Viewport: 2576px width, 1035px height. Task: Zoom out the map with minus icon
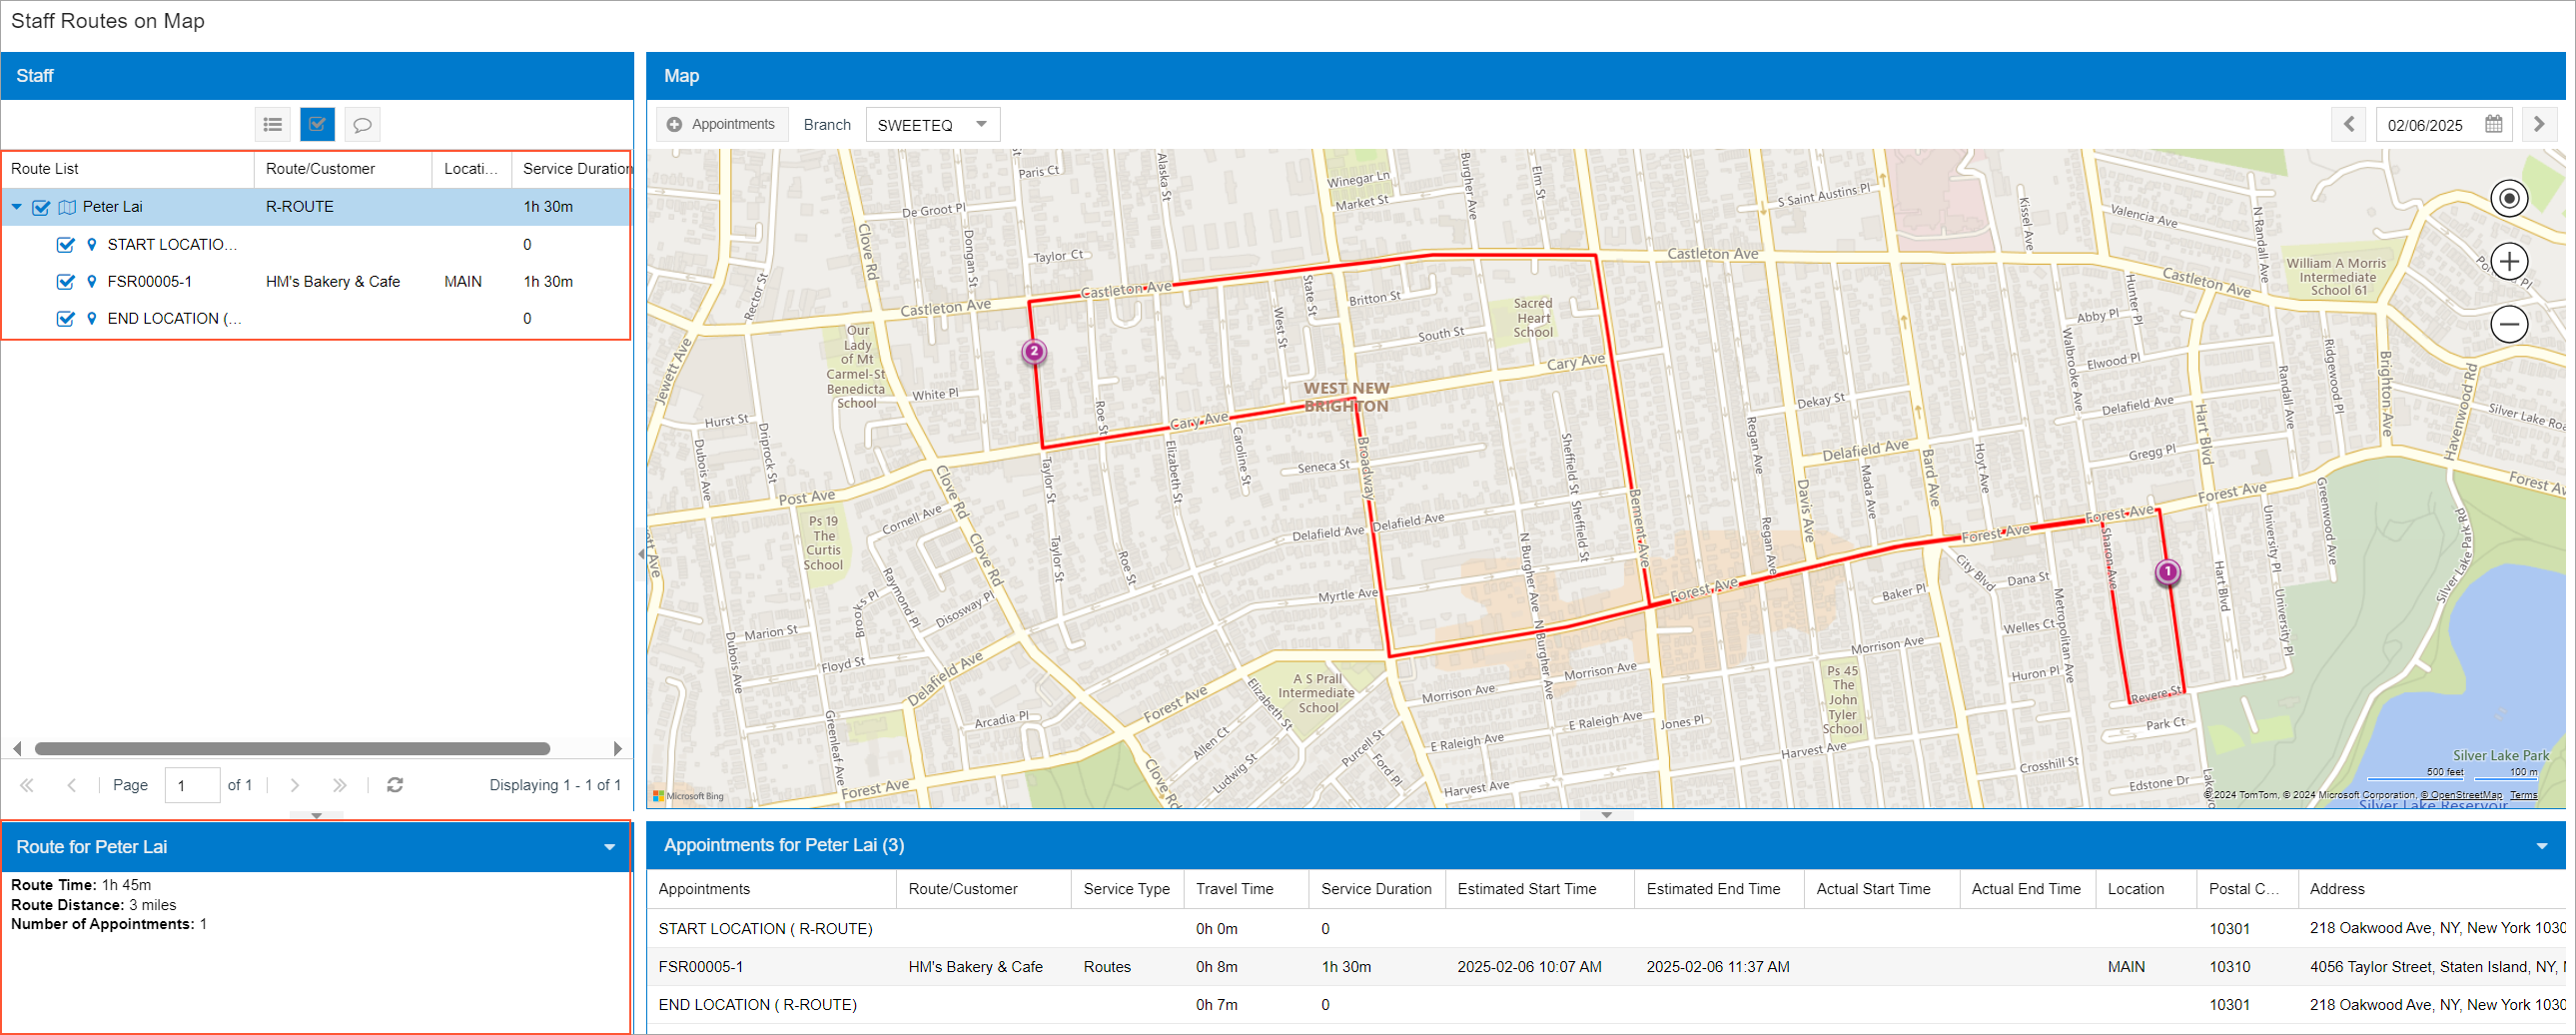(x=2509, y=324)
